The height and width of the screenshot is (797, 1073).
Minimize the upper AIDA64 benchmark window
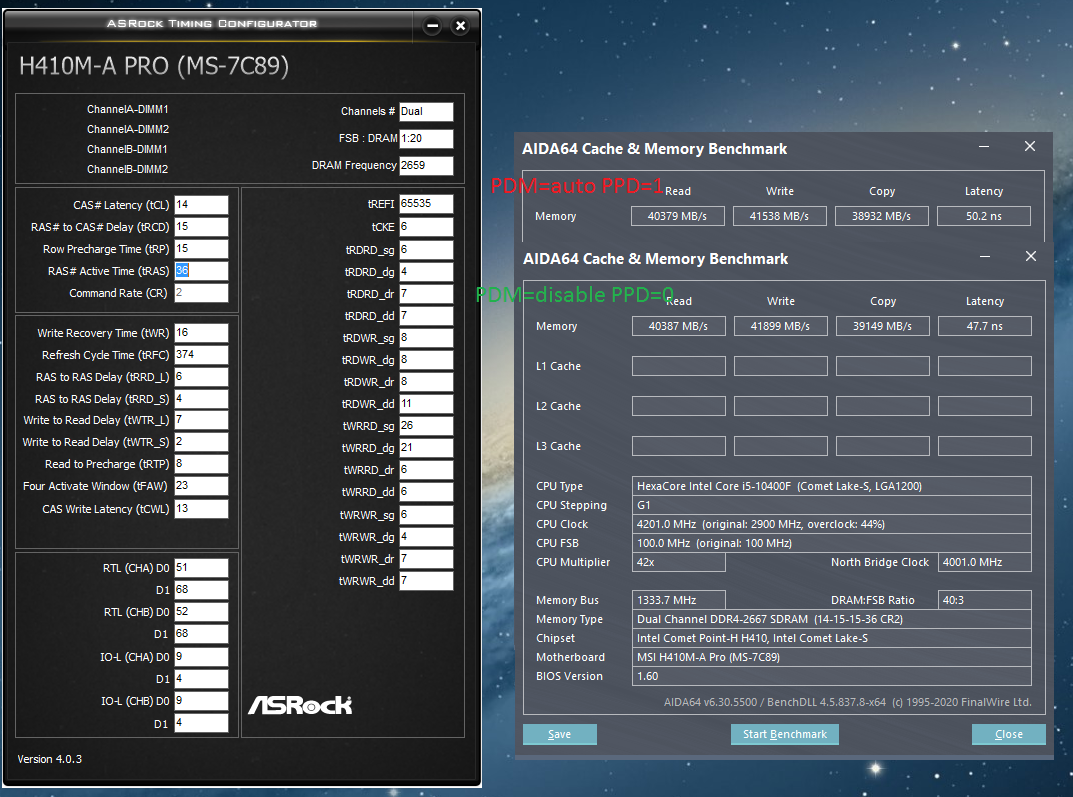coord(984,146)
